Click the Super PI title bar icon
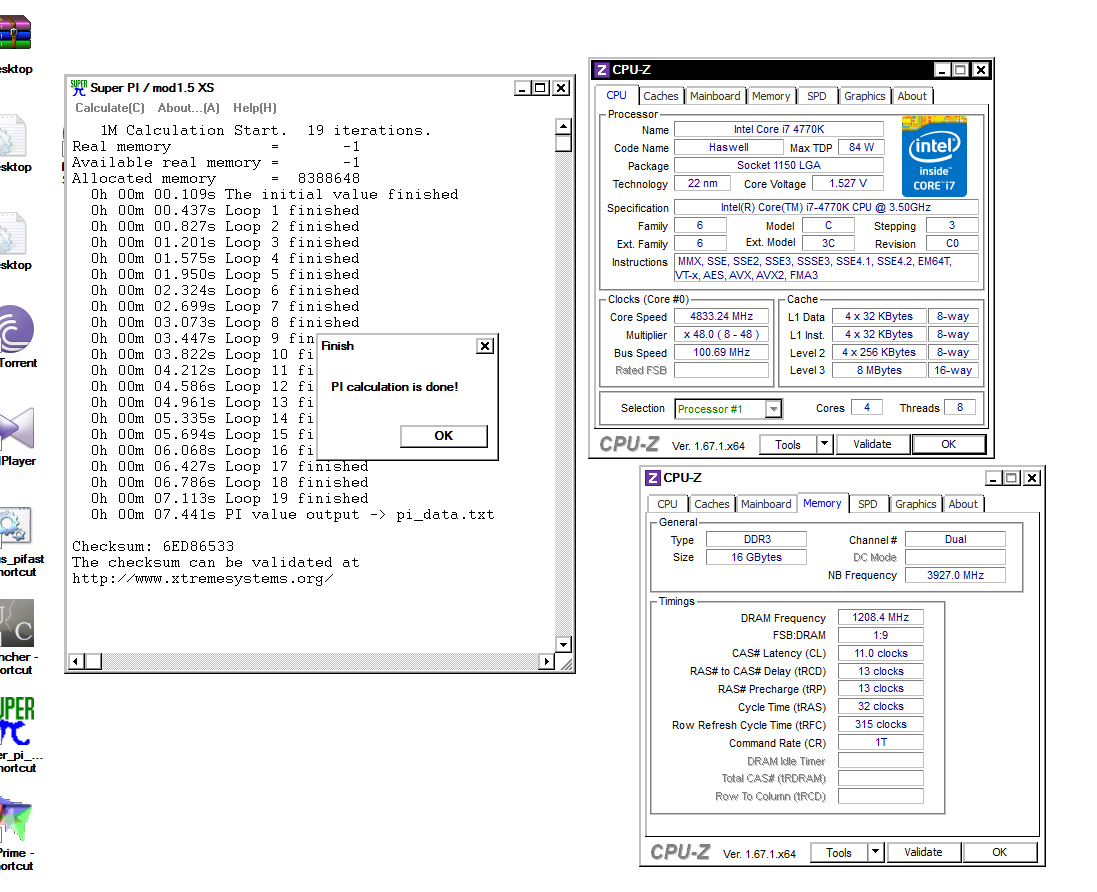The image size is (1097, 892). pos(78,88)
